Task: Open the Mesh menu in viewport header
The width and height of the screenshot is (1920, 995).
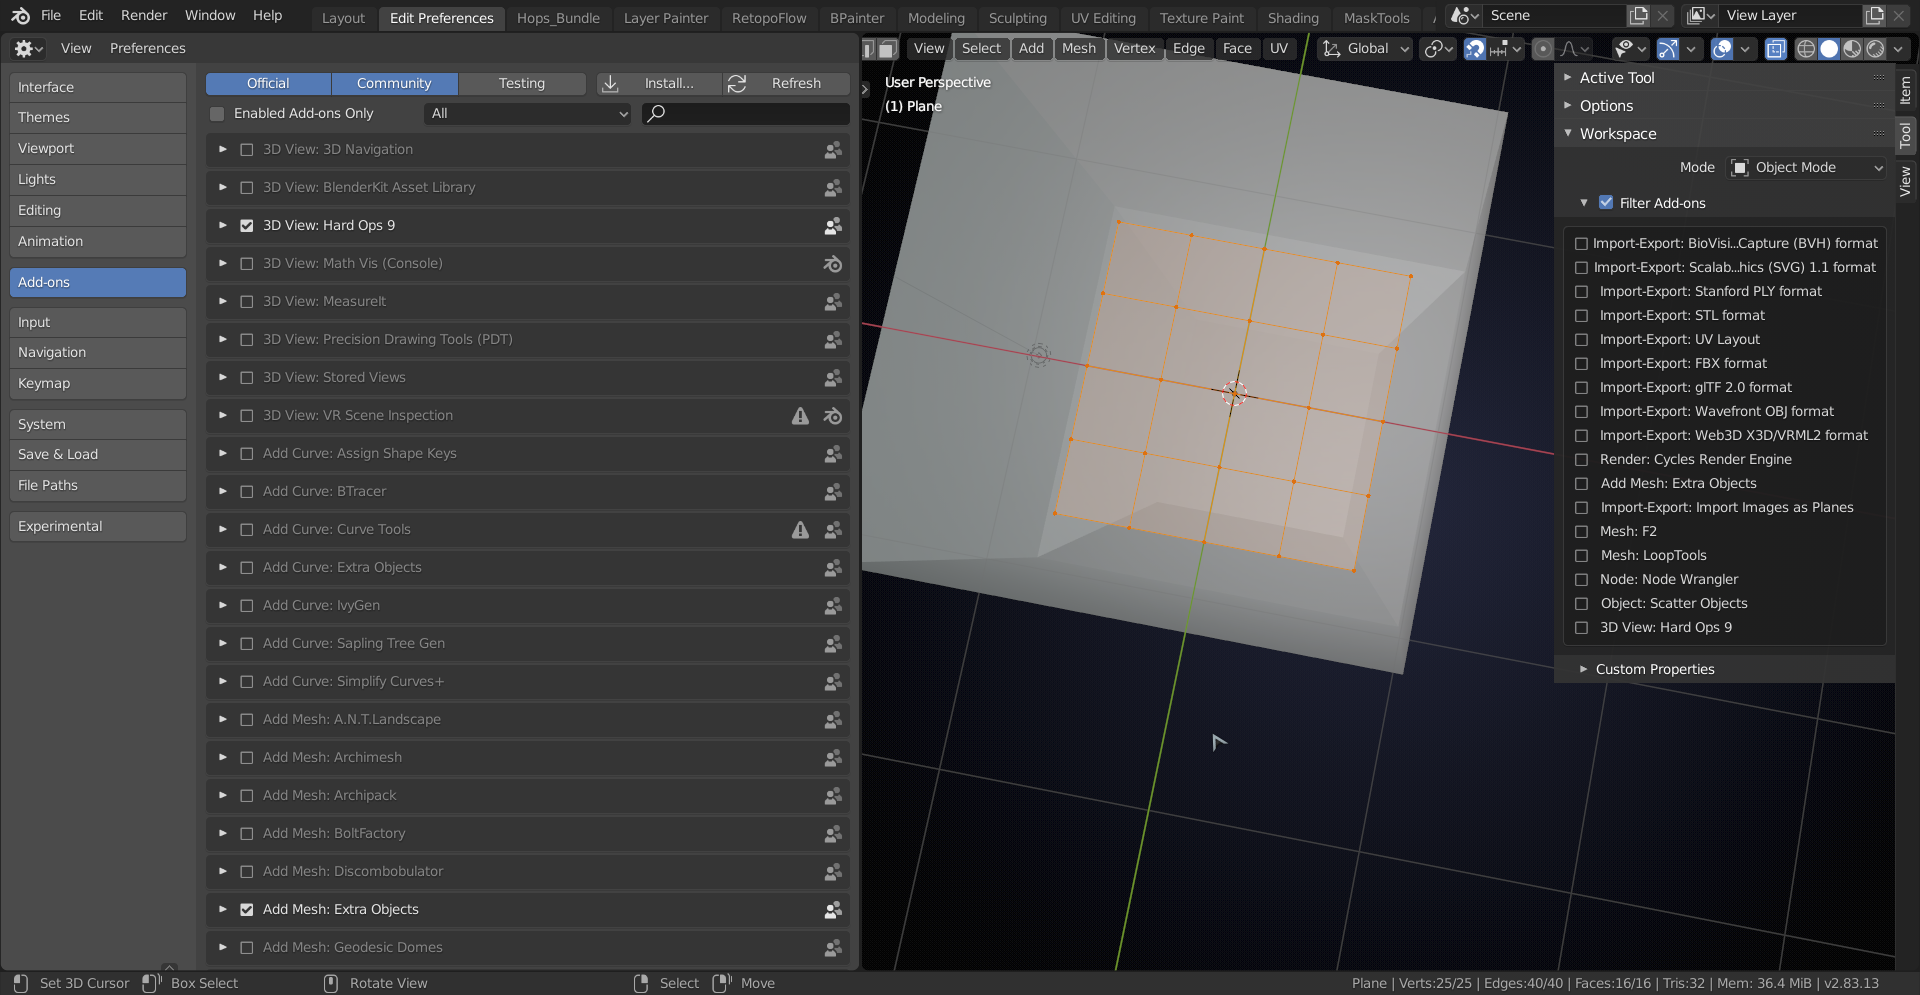Action: pyautogui.click(x=1079, y=49)
